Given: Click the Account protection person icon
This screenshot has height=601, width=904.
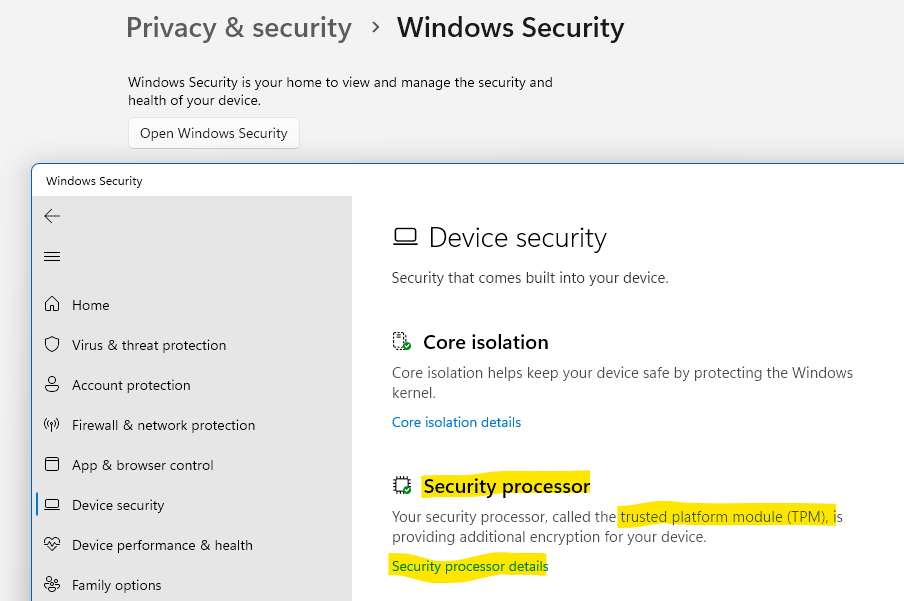Looking at the screenshot, I should tap(52, 385).
